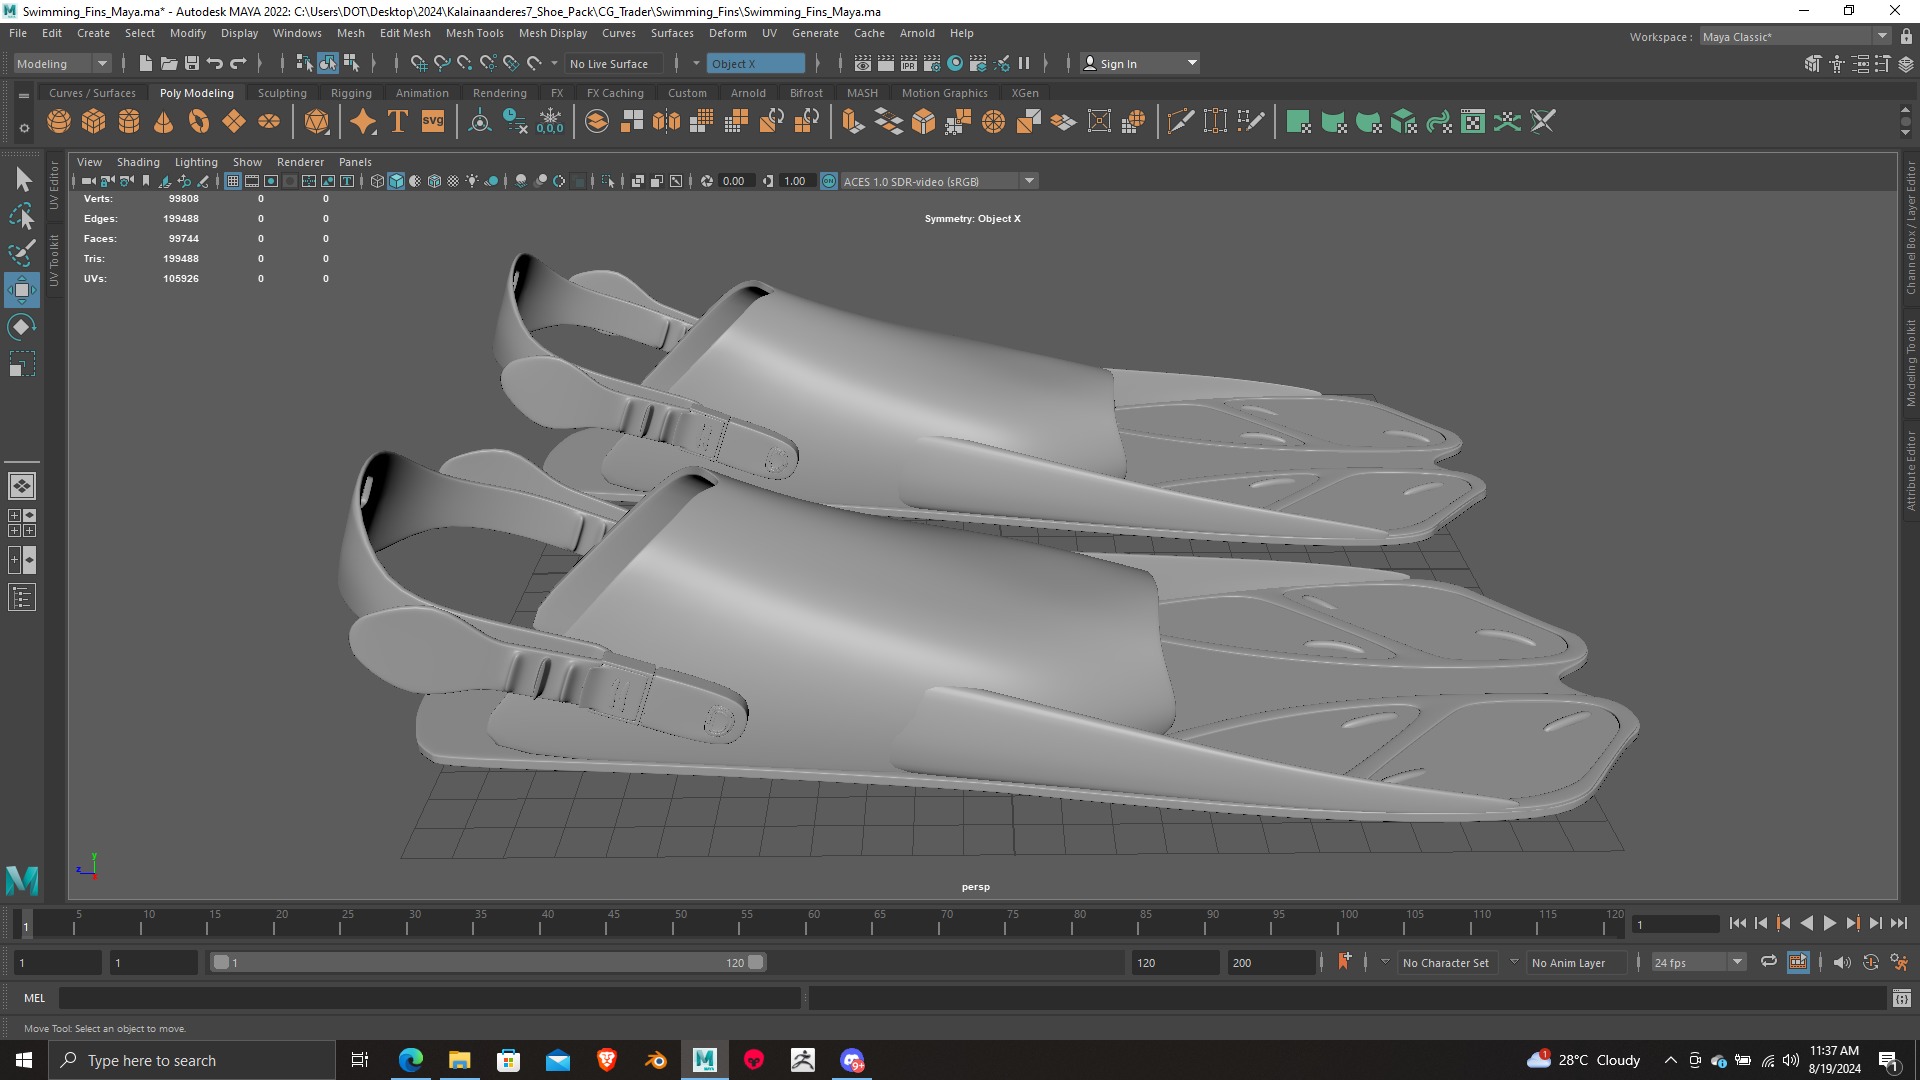Create a polygon disc from the shelf
1920x1080 pixels.
(x=269, y=122)
